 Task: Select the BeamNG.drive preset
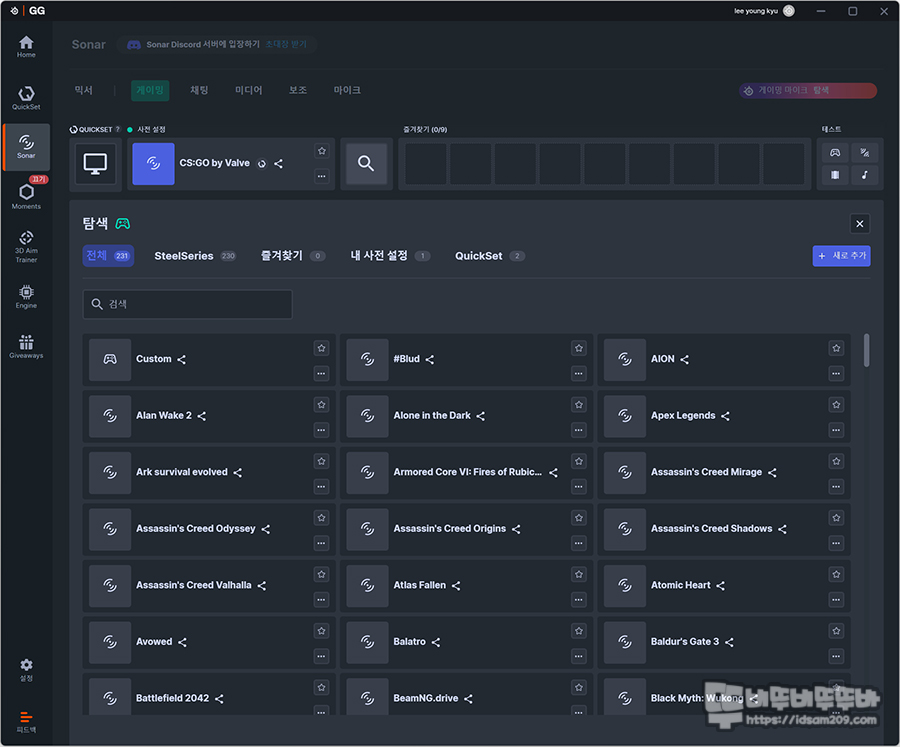pyautogui.click(x=466, y=695)
